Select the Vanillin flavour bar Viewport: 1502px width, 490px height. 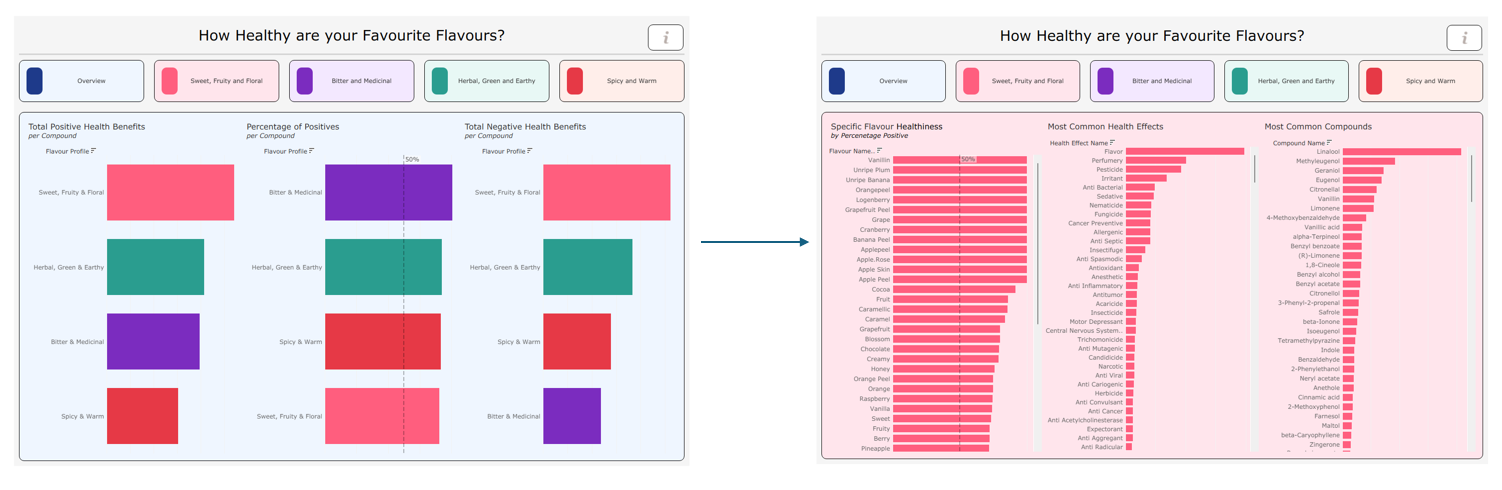coord(960,160)
